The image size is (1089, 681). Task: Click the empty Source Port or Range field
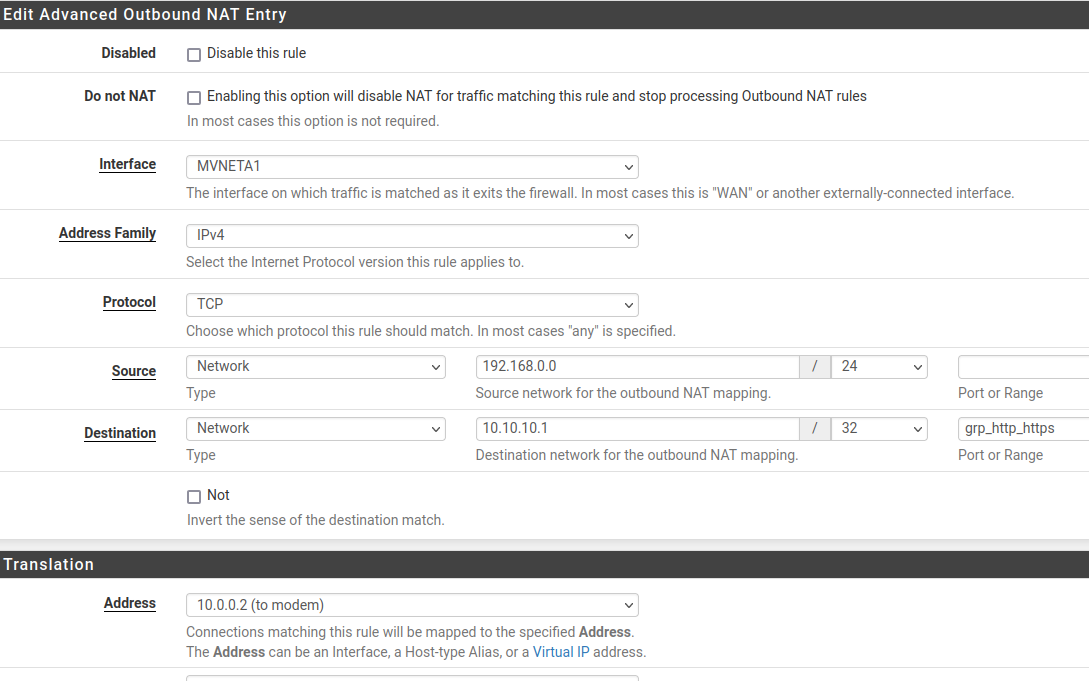coord(1023,367)
